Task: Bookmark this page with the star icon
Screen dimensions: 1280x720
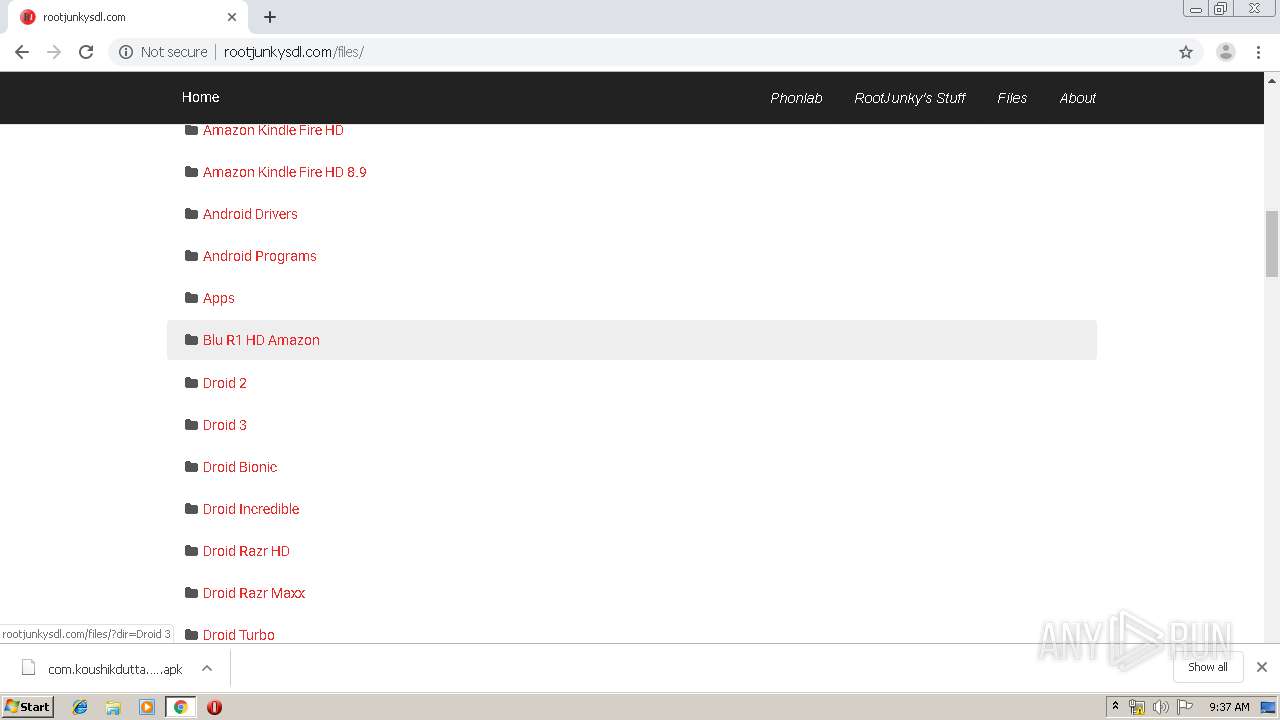Action: [1186, 52]
